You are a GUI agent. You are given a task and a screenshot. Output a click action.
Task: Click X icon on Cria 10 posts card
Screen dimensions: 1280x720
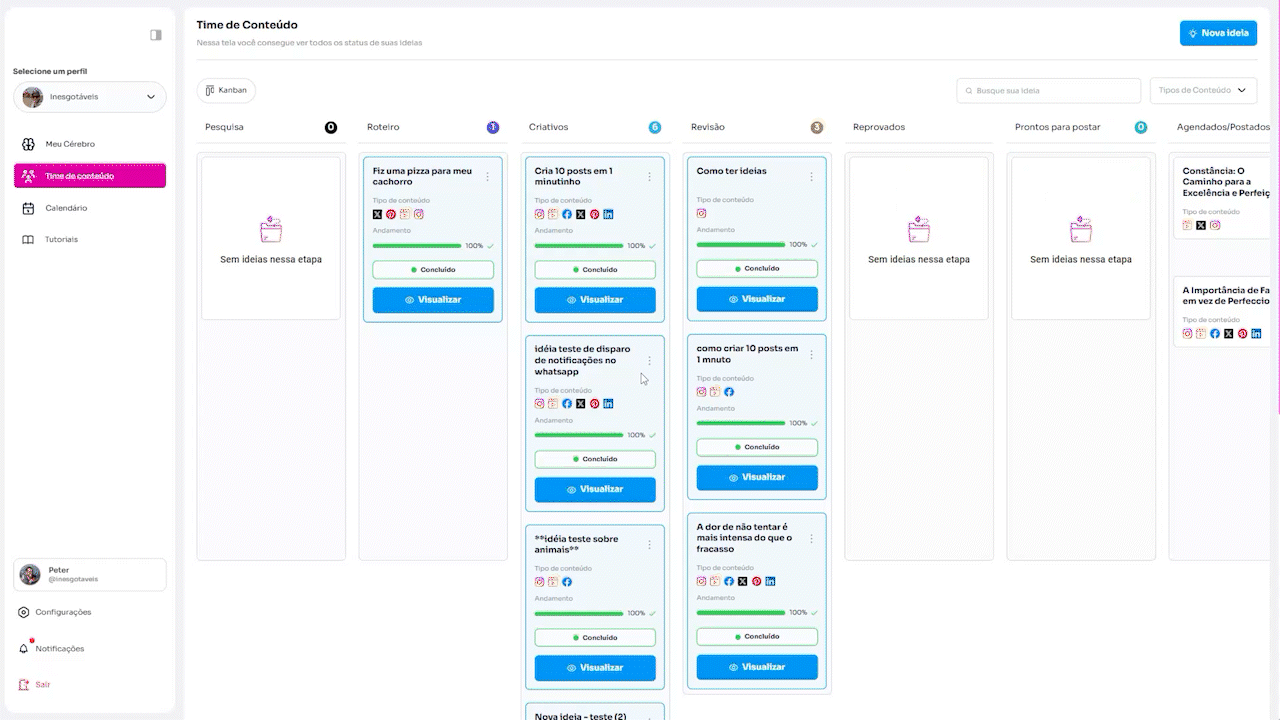(581, 214)
